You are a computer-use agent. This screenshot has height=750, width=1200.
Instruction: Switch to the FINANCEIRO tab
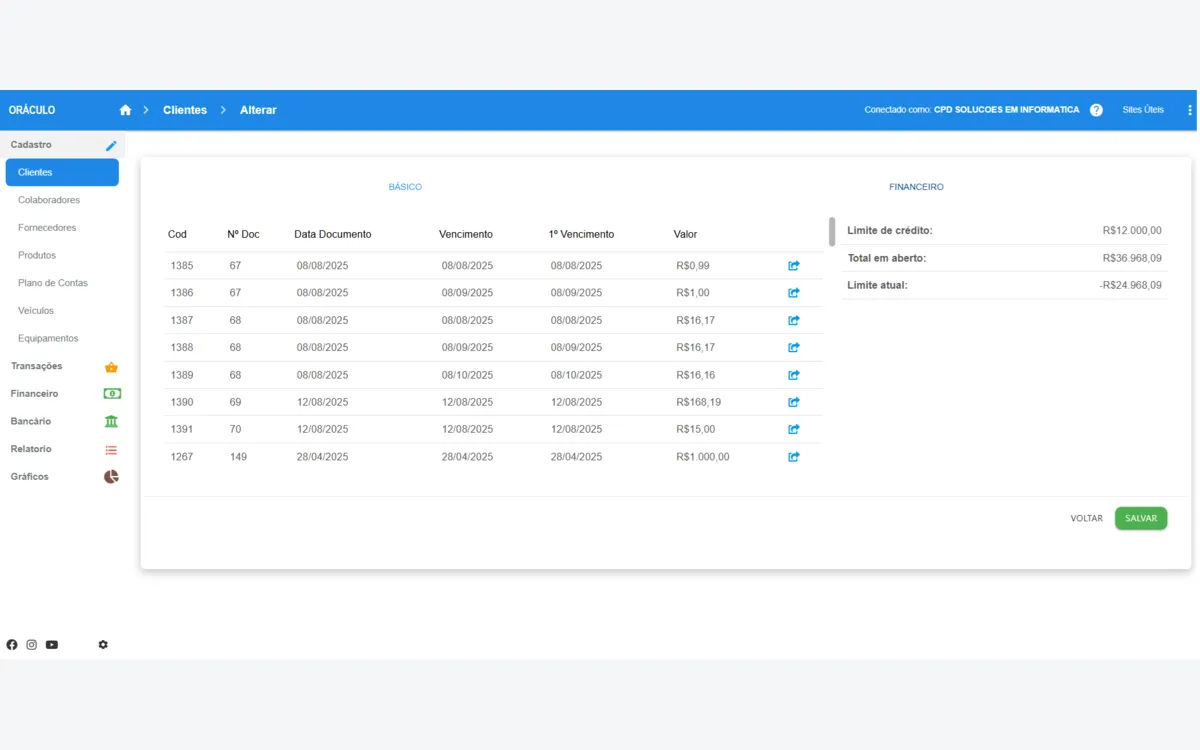[916, 187]
